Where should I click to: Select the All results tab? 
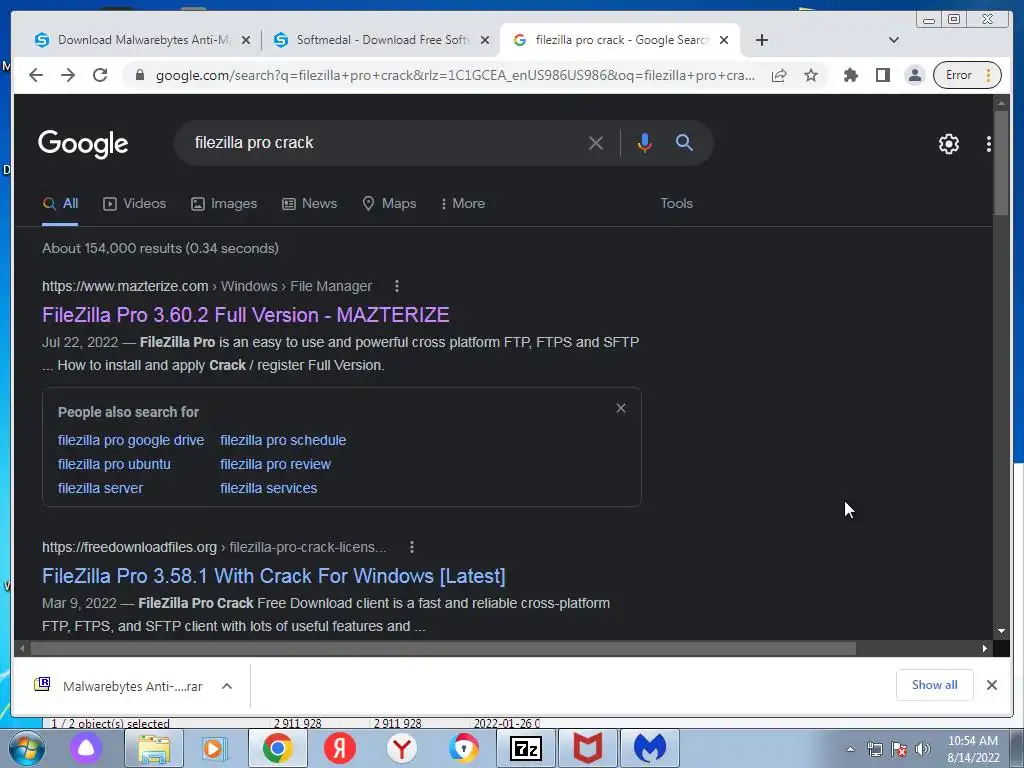coord(60,204)
